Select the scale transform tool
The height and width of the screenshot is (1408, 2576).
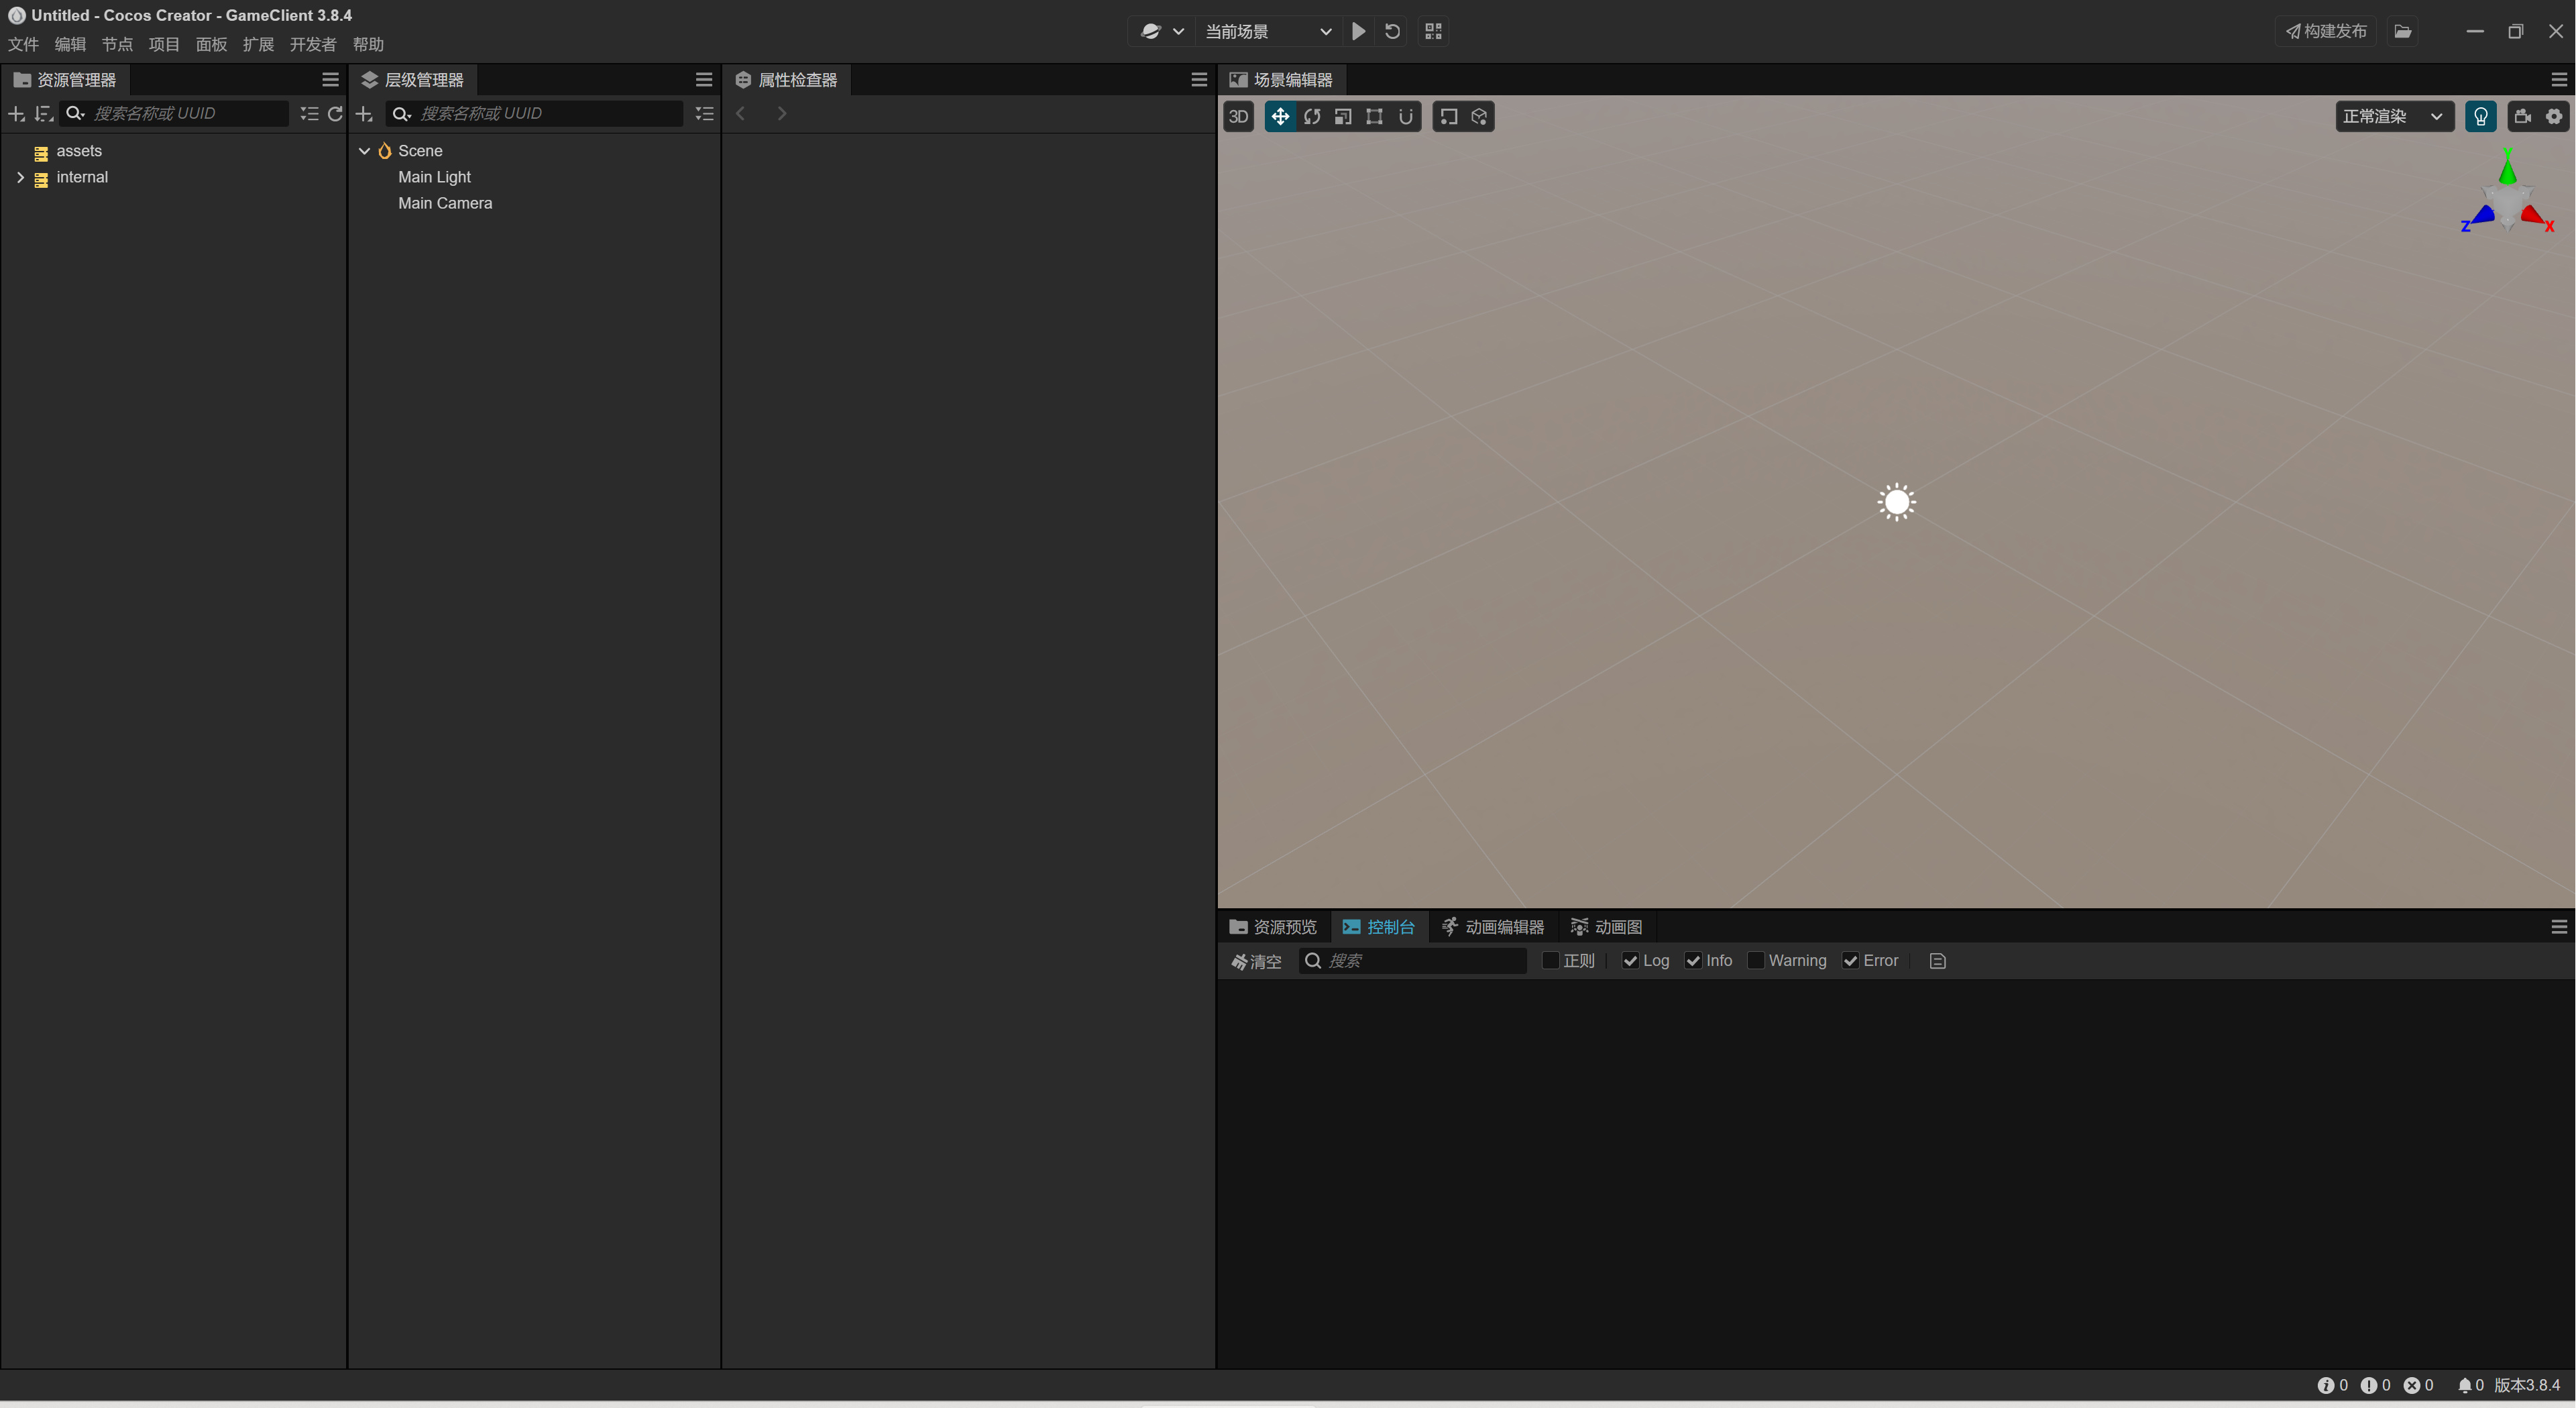pos(1343,117)
